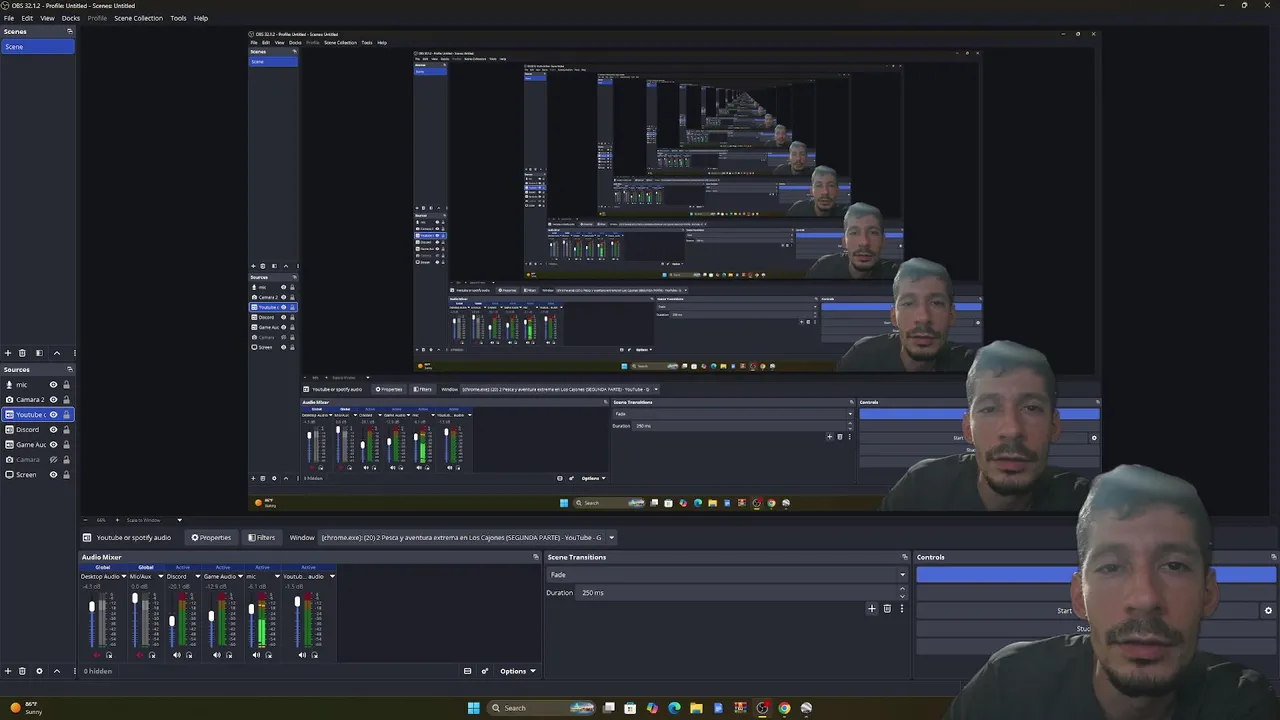Open the Tools menu
Viewport: 1280px width, 720px height.
point(178,18)
